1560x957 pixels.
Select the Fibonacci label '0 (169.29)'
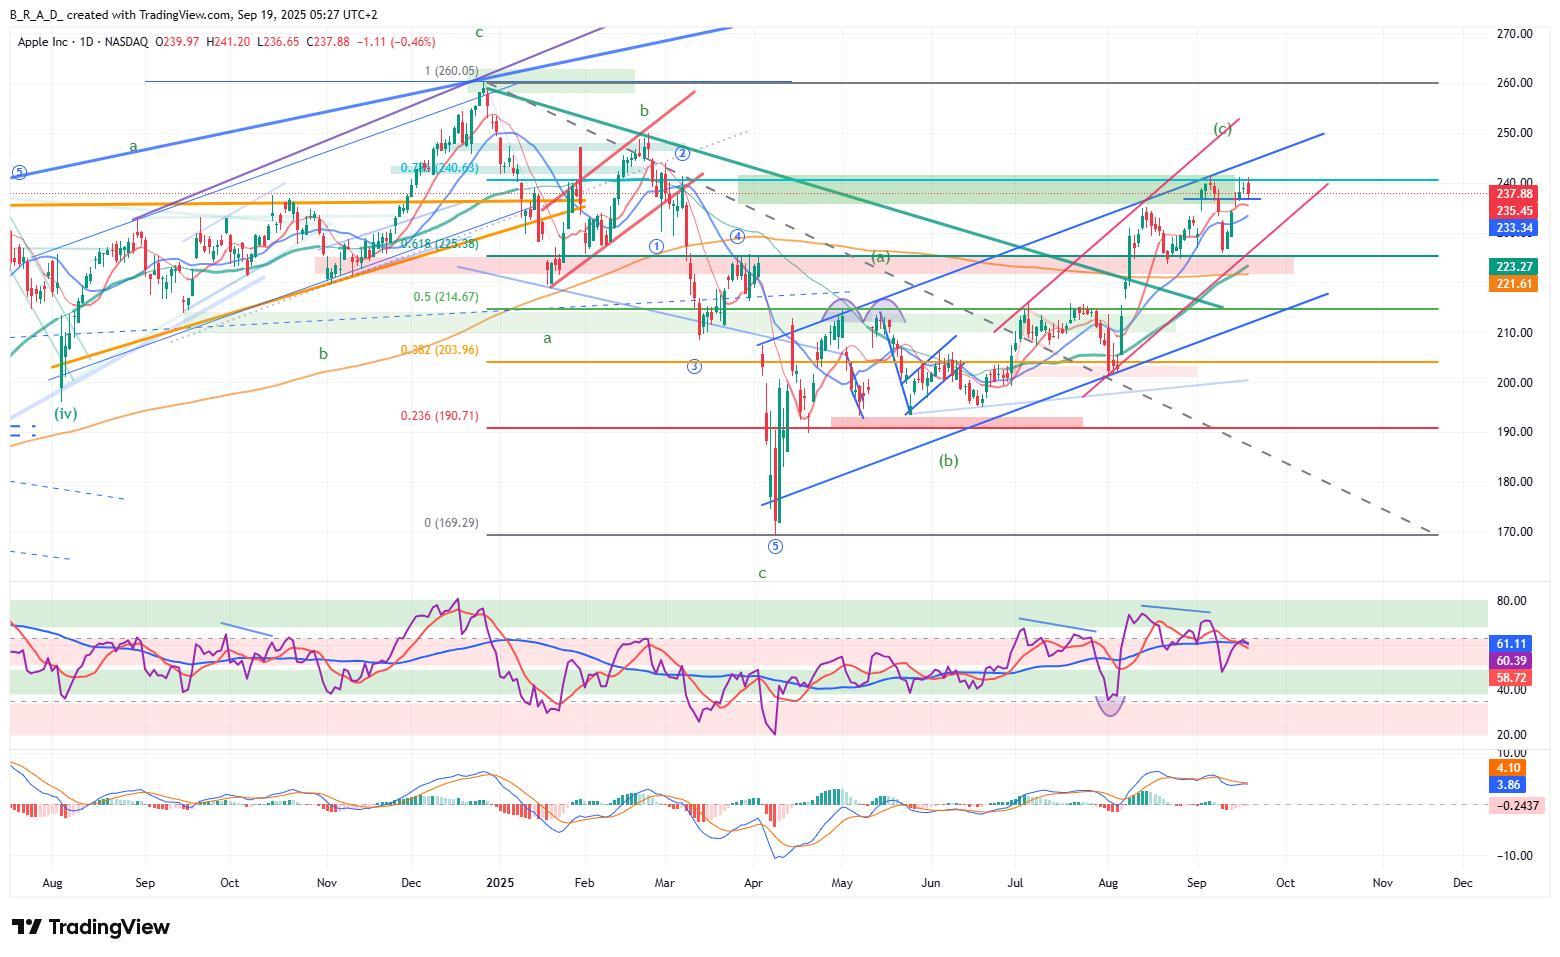click(451, 523)
